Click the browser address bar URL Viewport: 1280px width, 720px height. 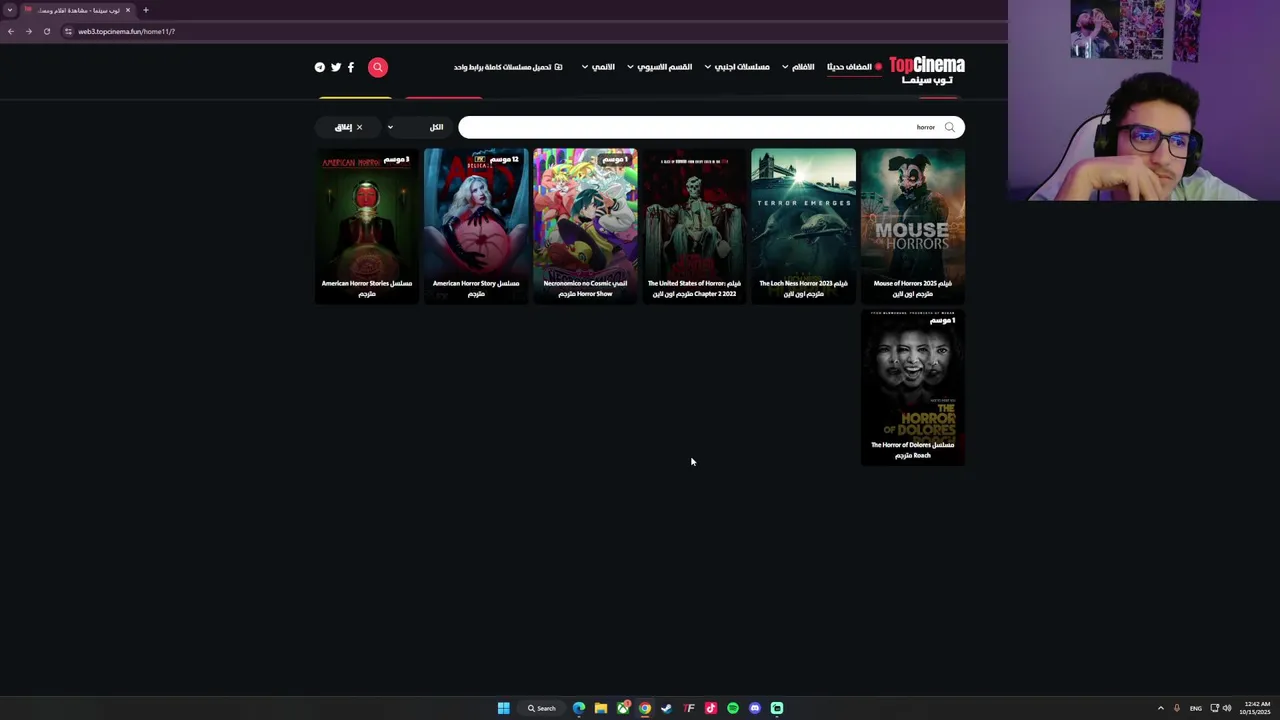127,31
